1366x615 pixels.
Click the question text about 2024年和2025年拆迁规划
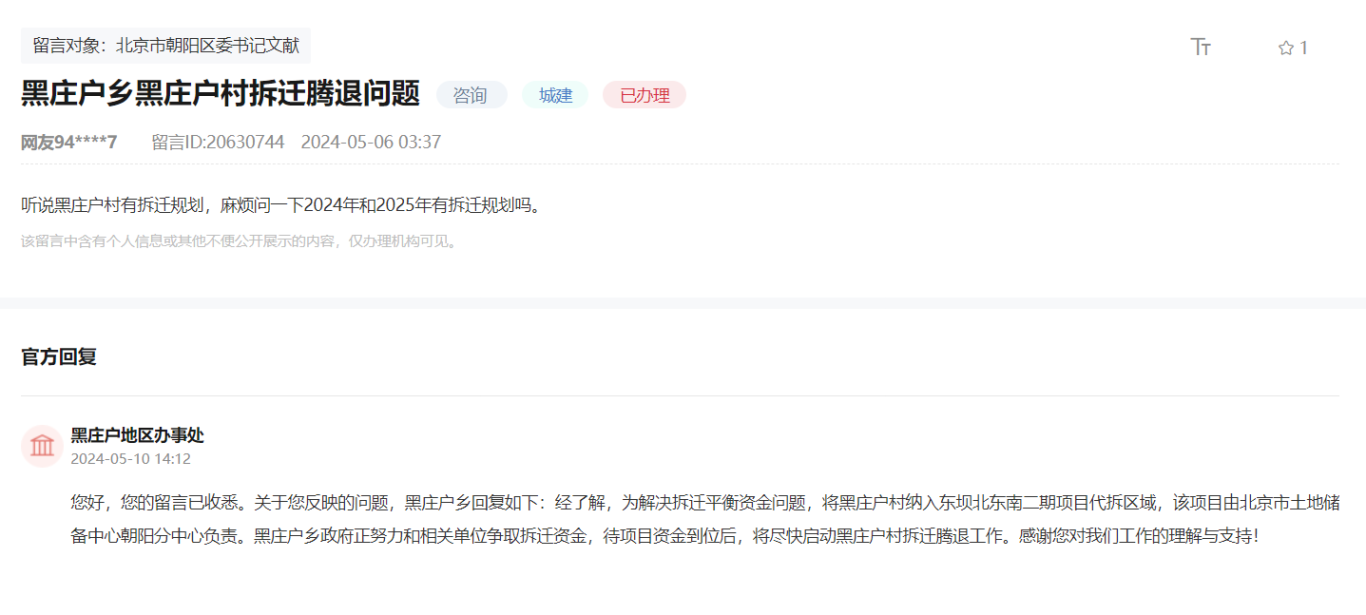281,205
